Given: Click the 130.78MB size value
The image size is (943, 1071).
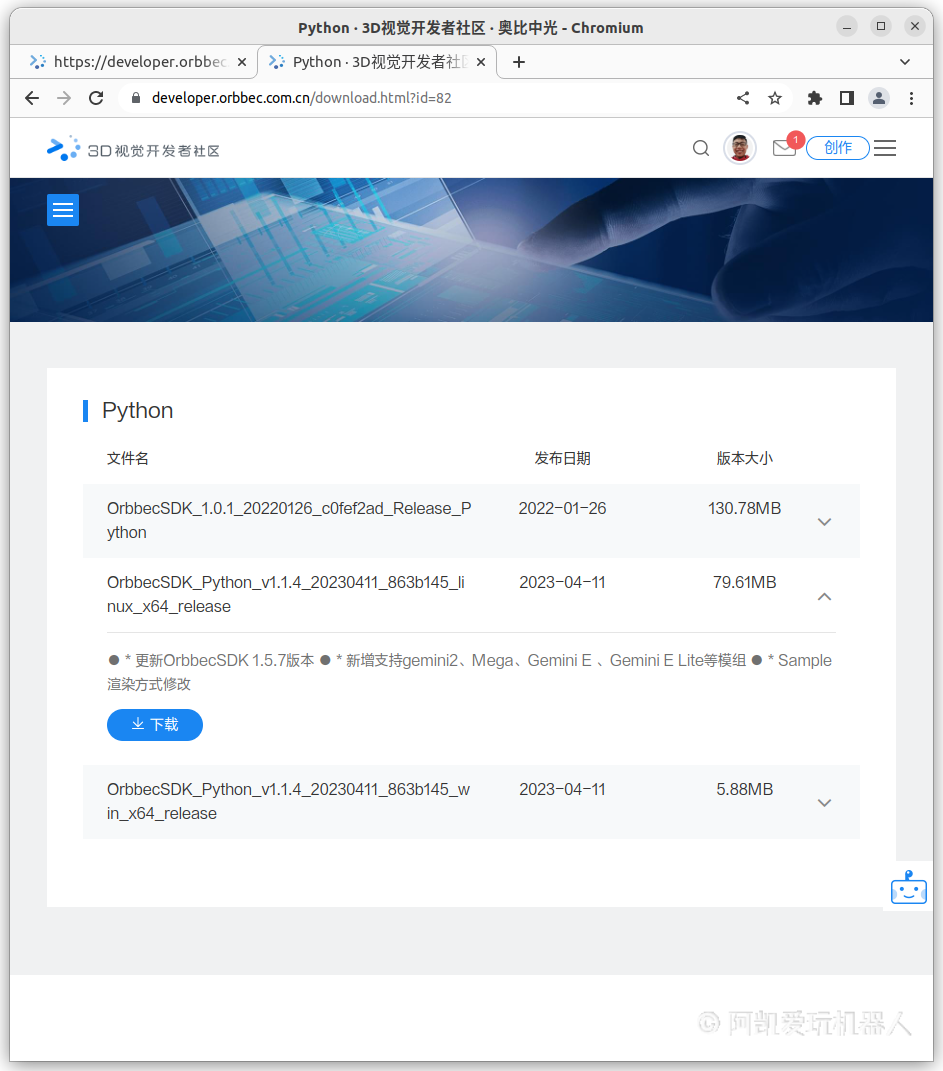Looking at the screenshot, I should 744,509.
